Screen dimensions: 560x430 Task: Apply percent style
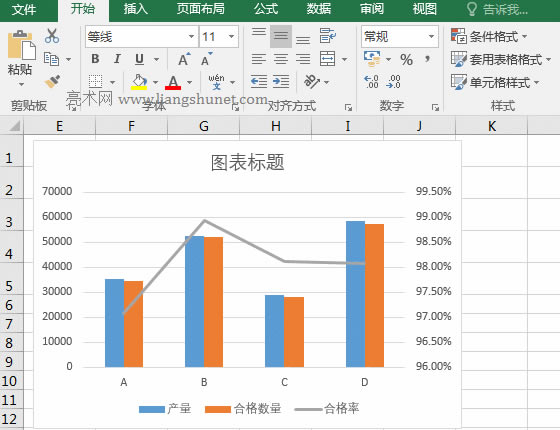[x=406, y=59]
